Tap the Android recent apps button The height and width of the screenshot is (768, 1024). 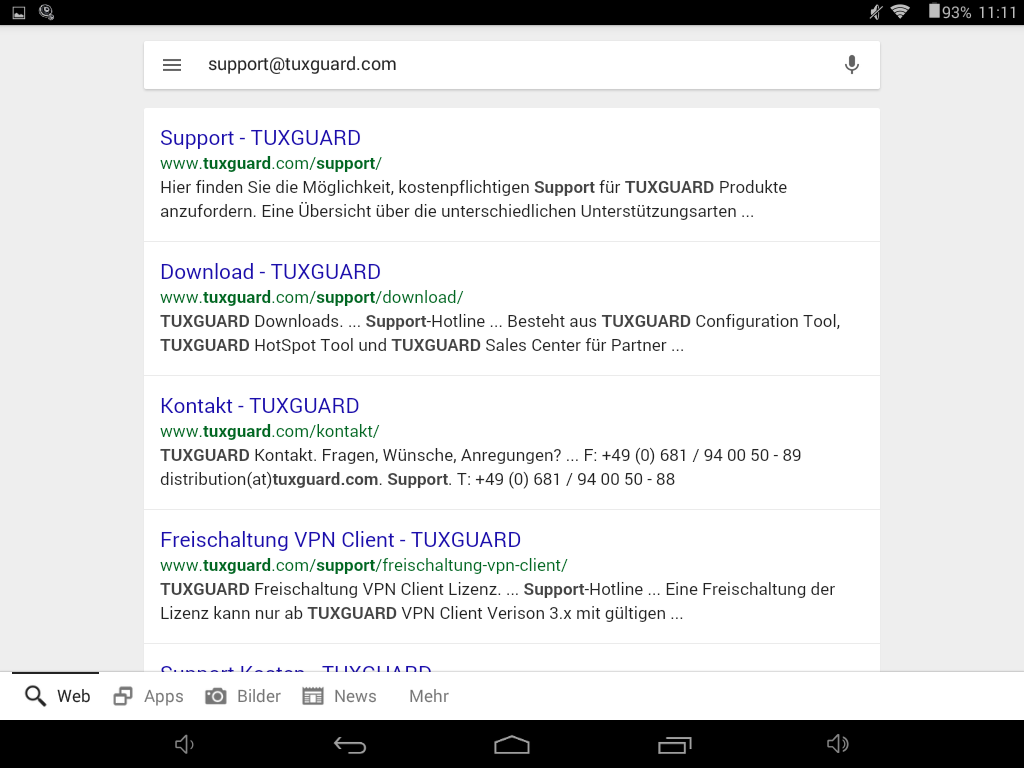pos(675,744)
